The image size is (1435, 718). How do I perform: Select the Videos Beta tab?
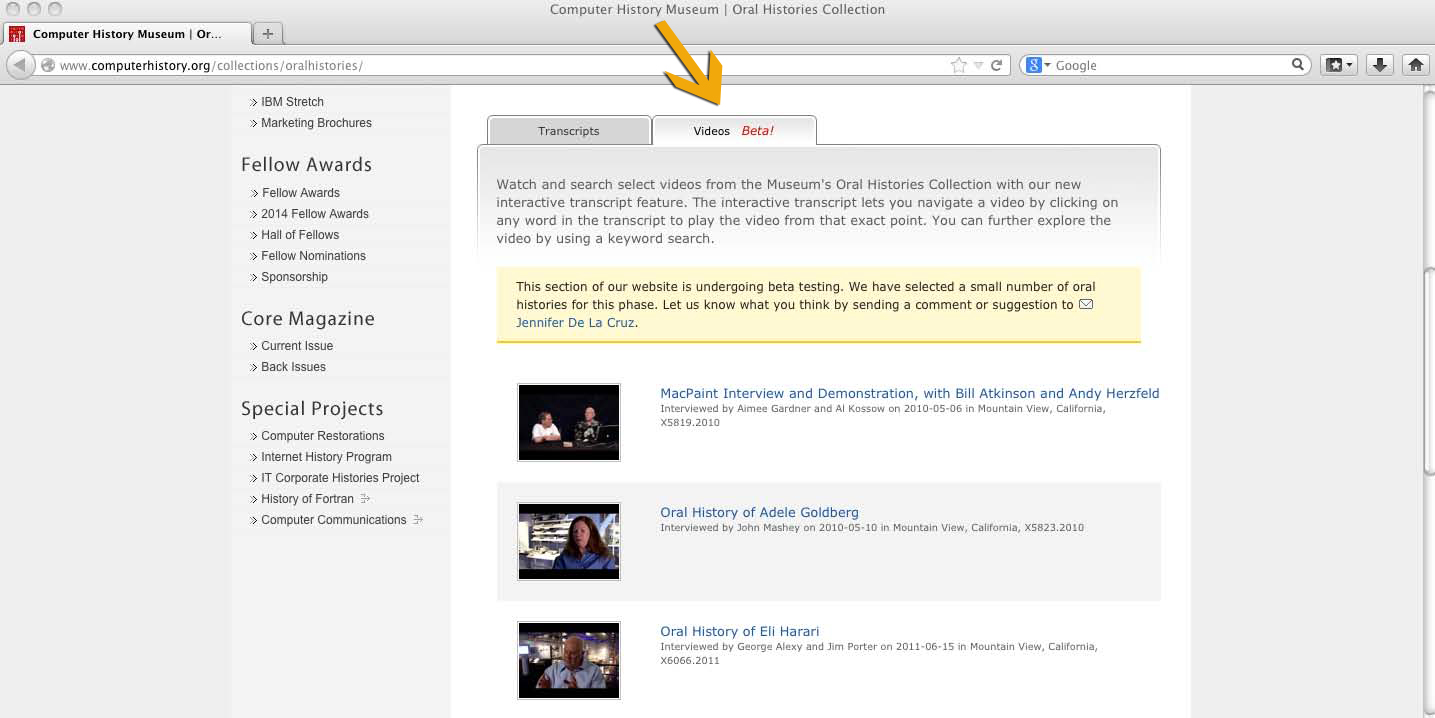tap(733, 131)
